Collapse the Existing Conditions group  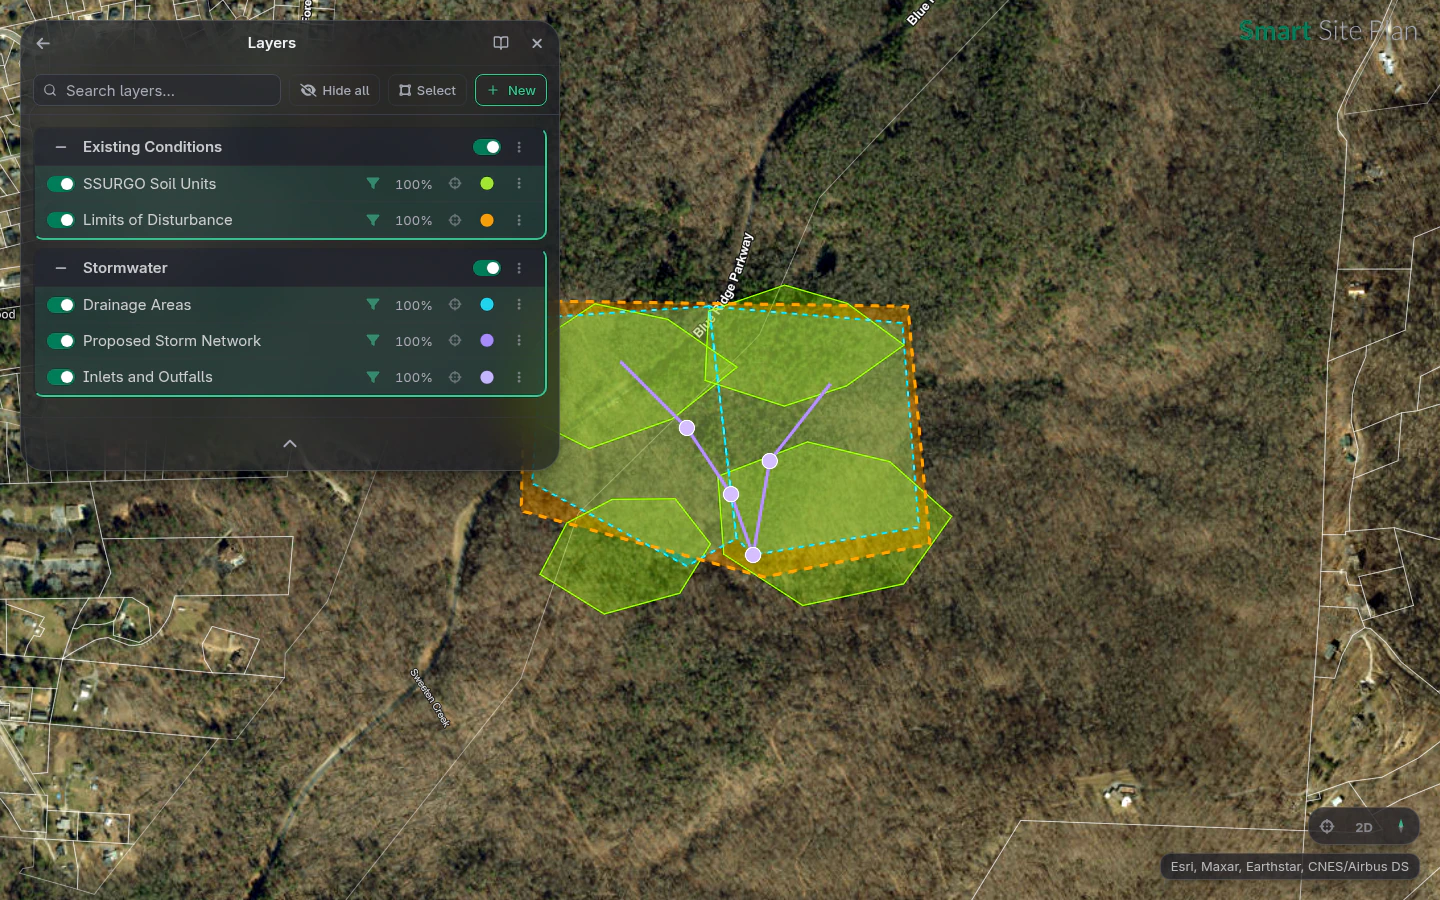61,147
